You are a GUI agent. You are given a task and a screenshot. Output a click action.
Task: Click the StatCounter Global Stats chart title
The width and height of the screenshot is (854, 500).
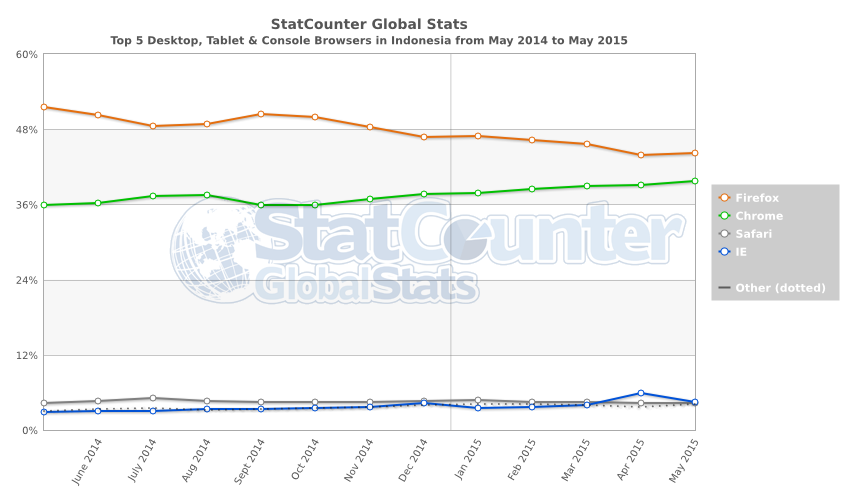click(369, 23)
